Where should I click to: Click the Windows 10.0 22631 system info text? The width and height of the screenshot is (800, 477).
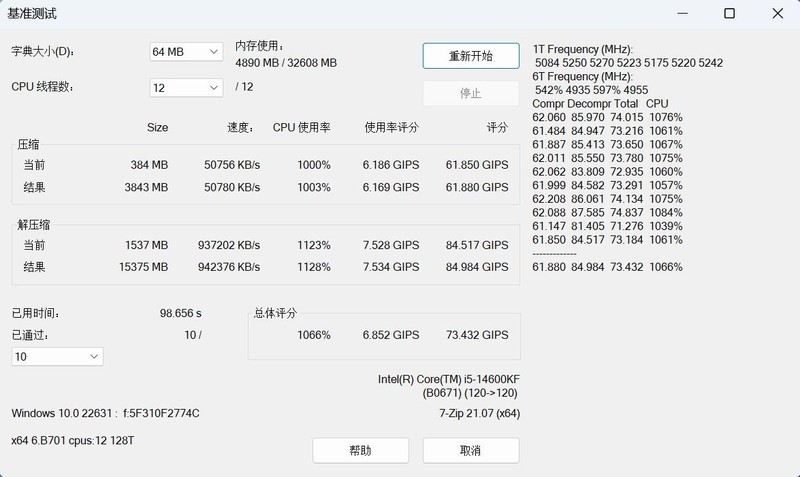pos(105,413)
